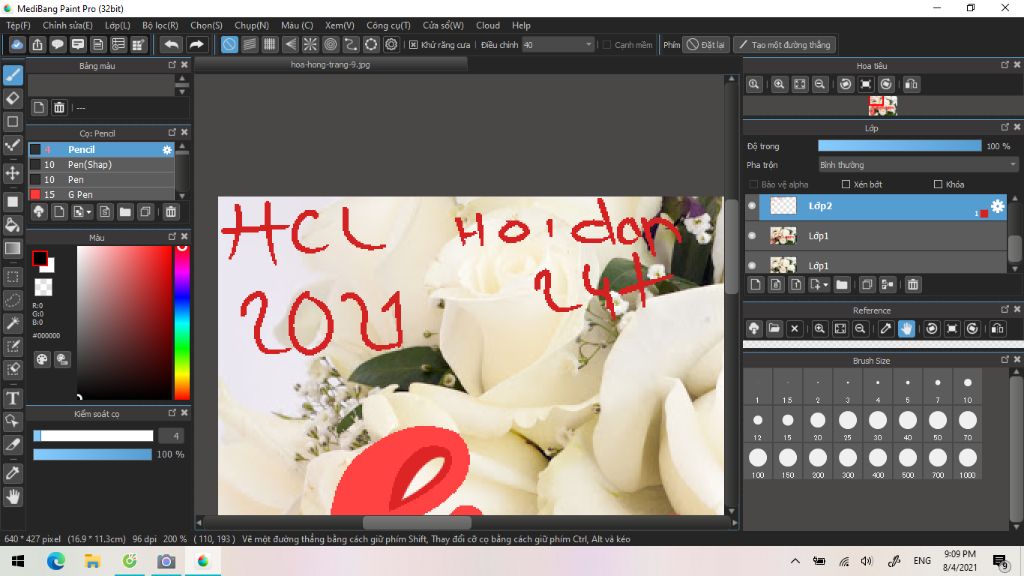Screen dimensions: 1024x576
Task: Delete brush with trash icon in brush panel
Action: click(171, 212)
